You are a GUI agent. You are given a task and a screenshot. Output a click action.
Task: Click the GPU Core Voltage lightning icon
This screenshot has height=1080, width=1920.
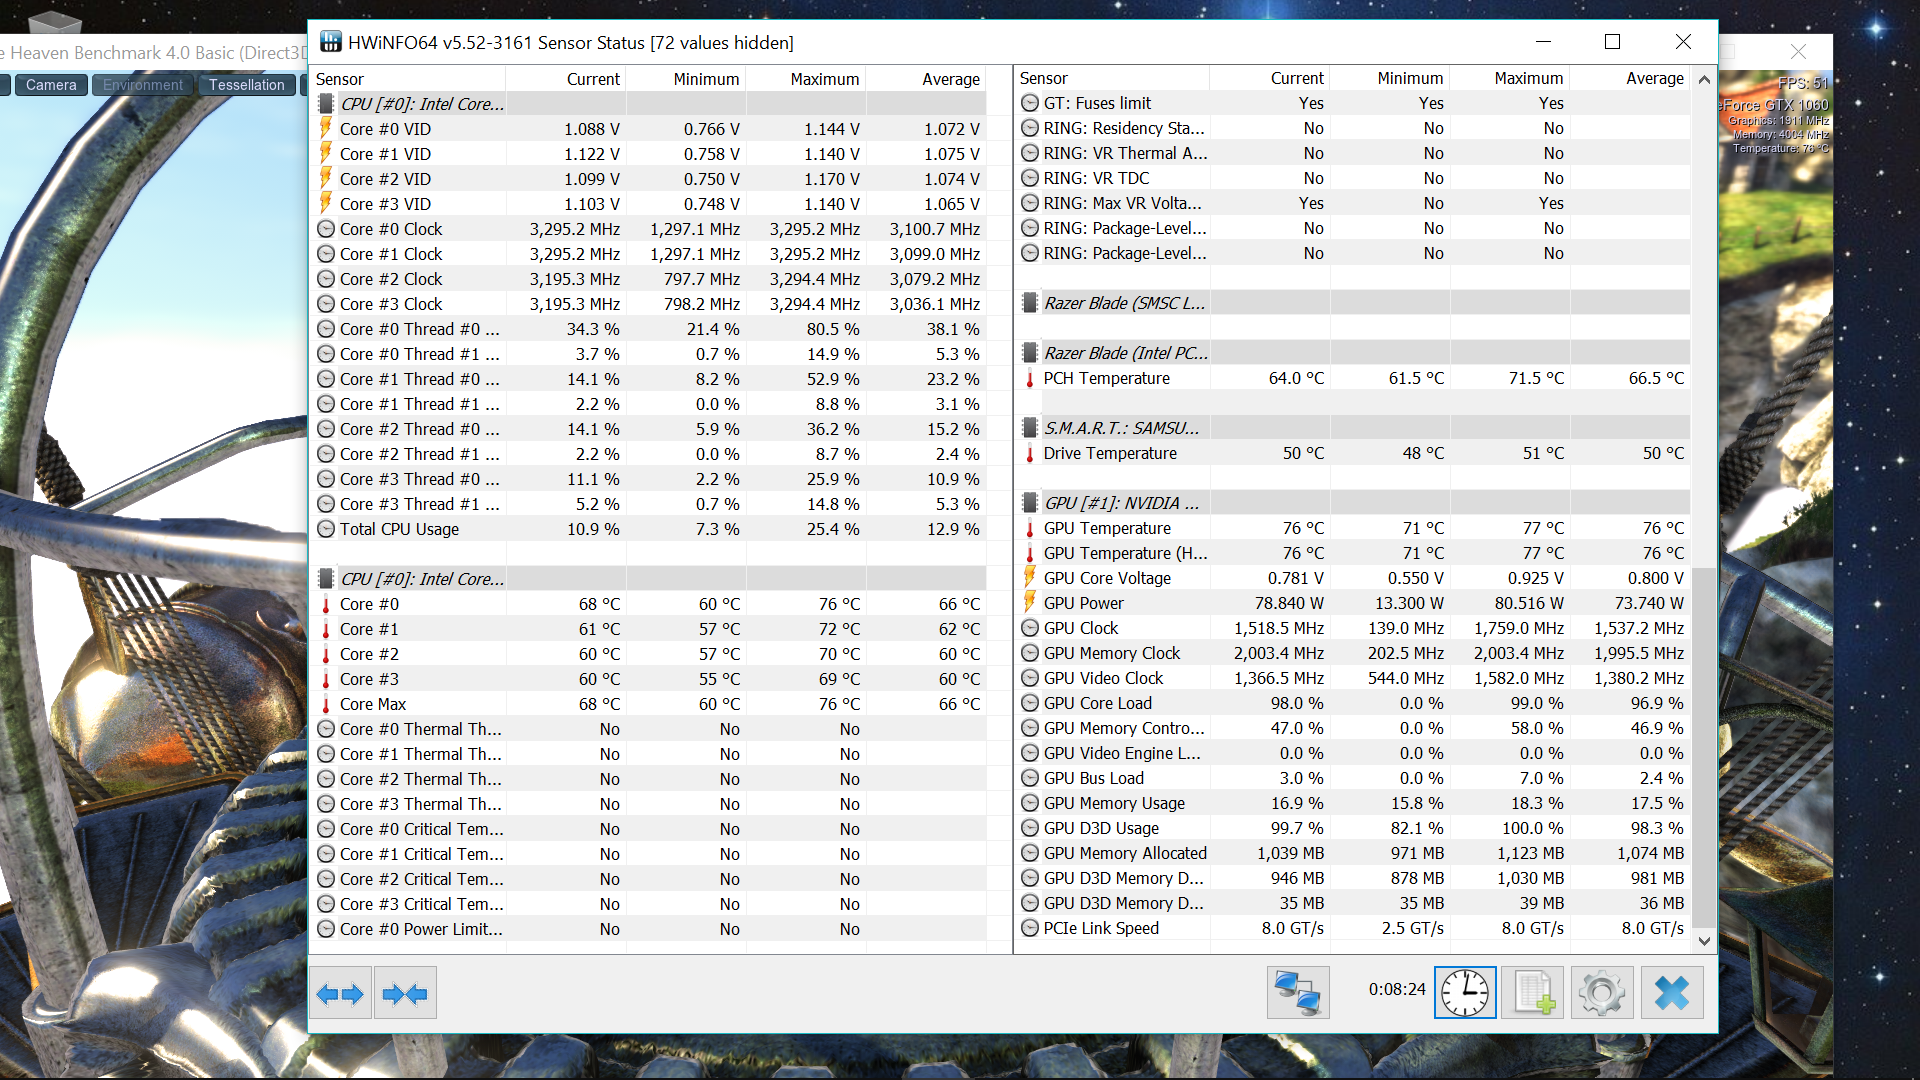(x=1030, y=577)
